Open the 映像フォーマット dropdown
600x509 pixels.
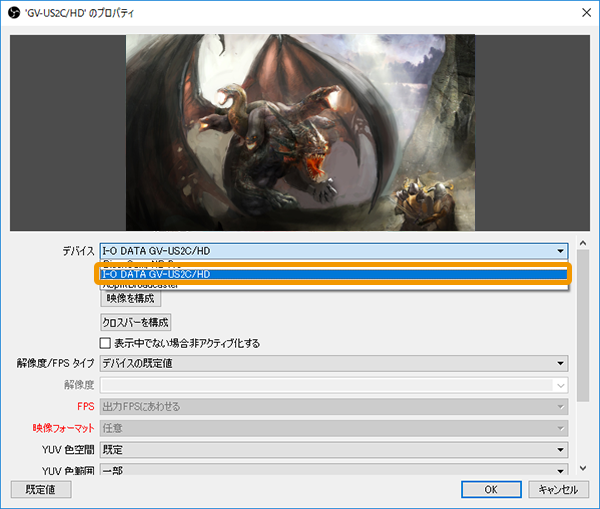coord(334,428)
